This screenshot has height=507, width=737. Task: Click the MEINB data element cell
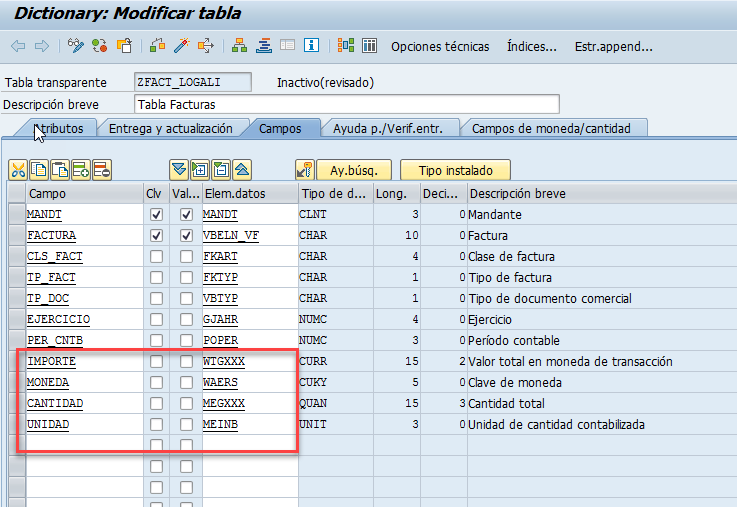[250, 424]
